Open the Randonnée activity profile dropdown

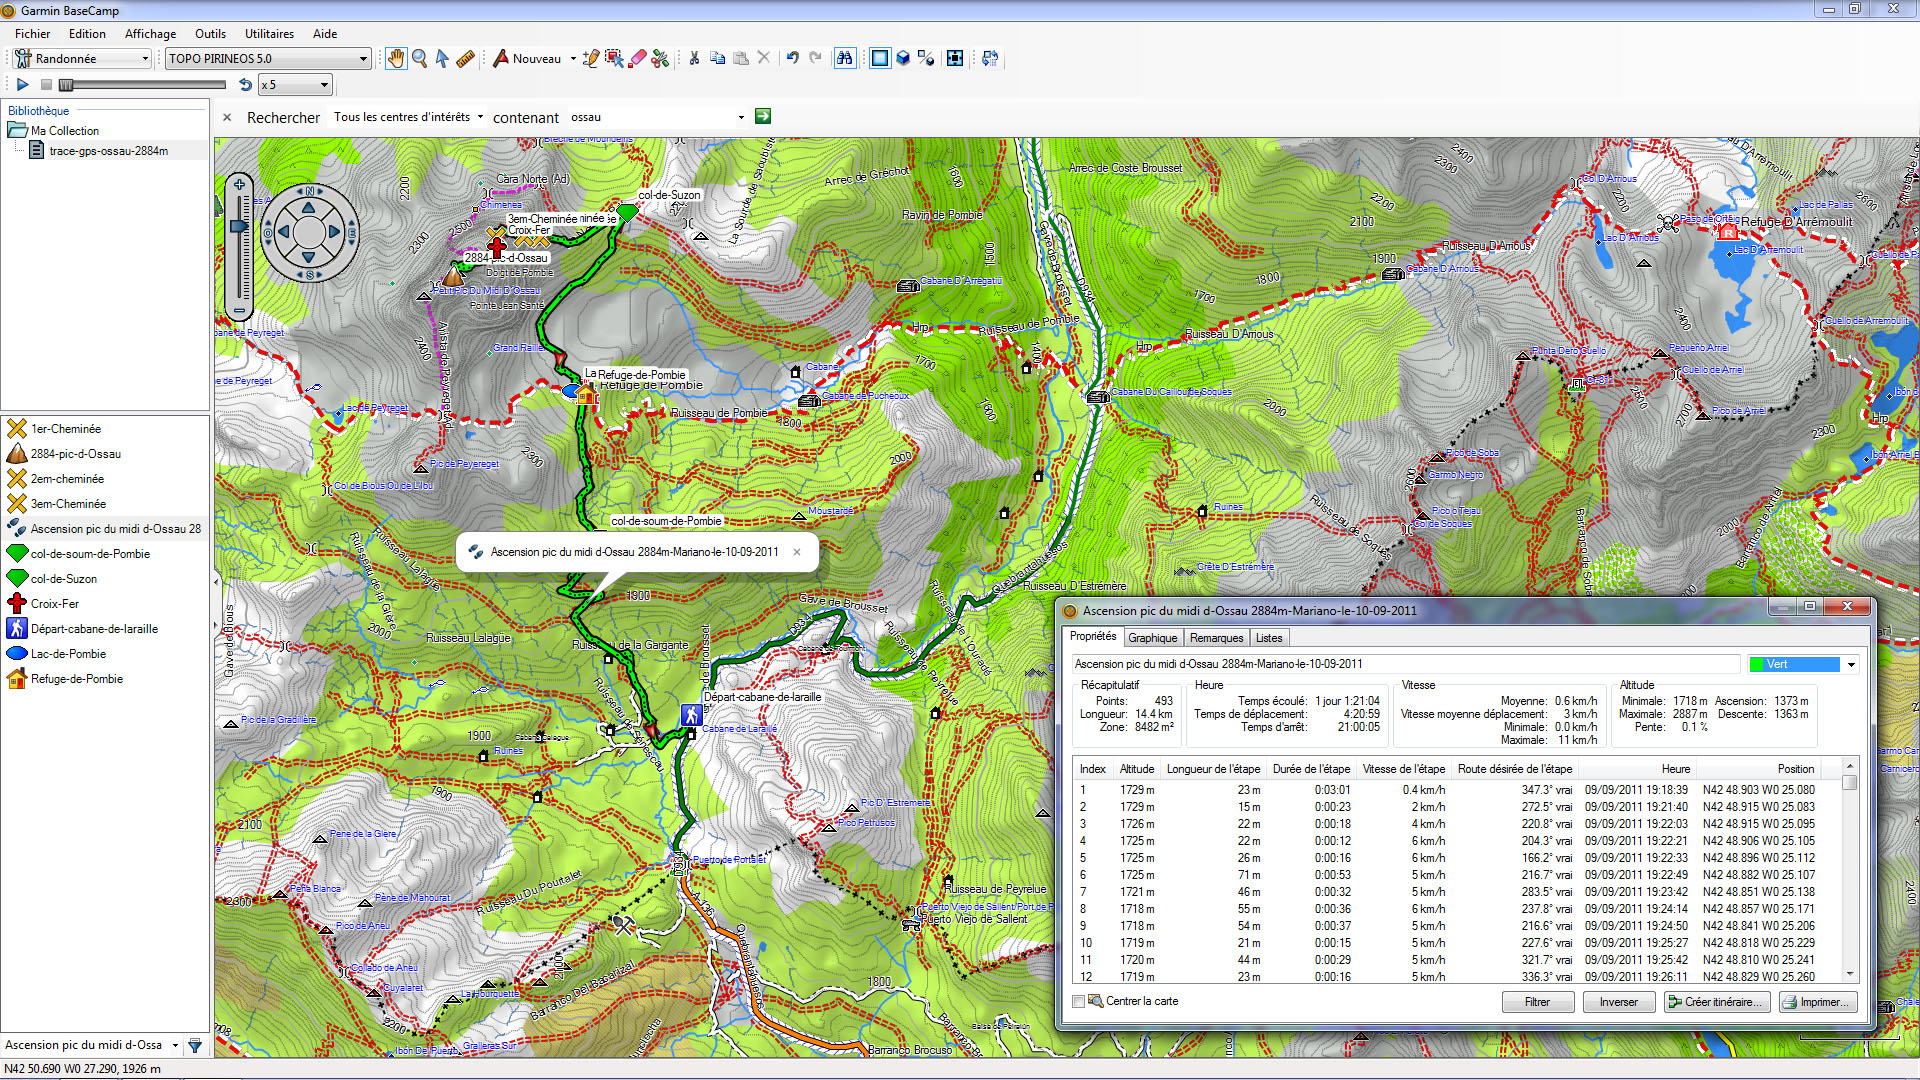pos(82,59)
